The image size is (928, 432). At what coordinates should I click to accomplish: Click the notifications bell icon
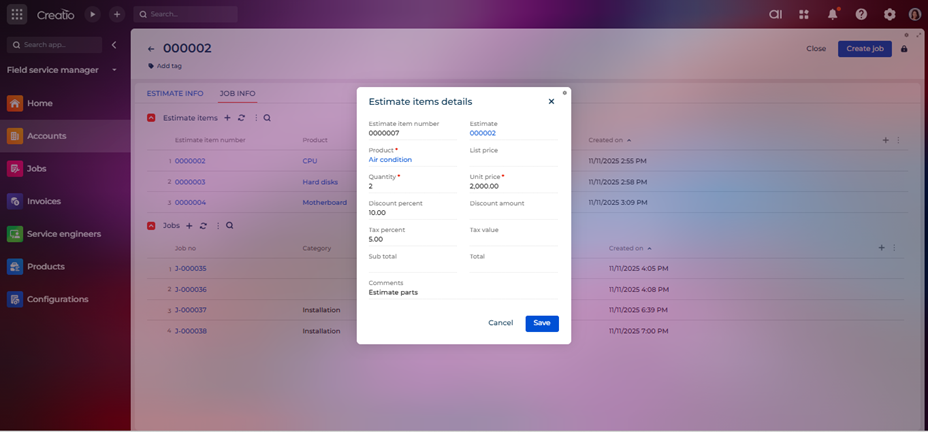pos(832,15)
